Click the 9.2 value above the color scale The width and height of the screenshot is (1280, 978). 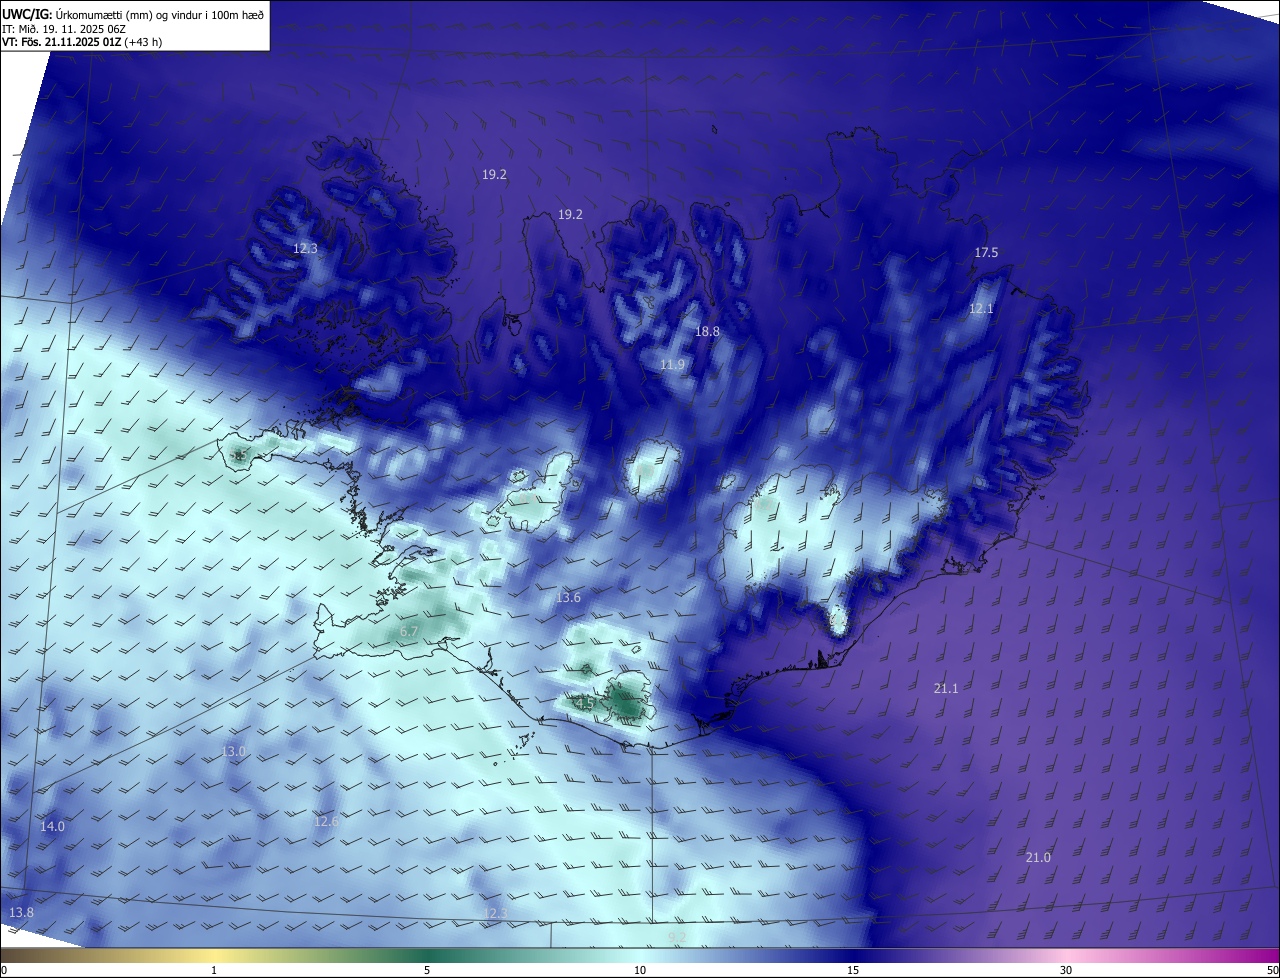[677, 937]
